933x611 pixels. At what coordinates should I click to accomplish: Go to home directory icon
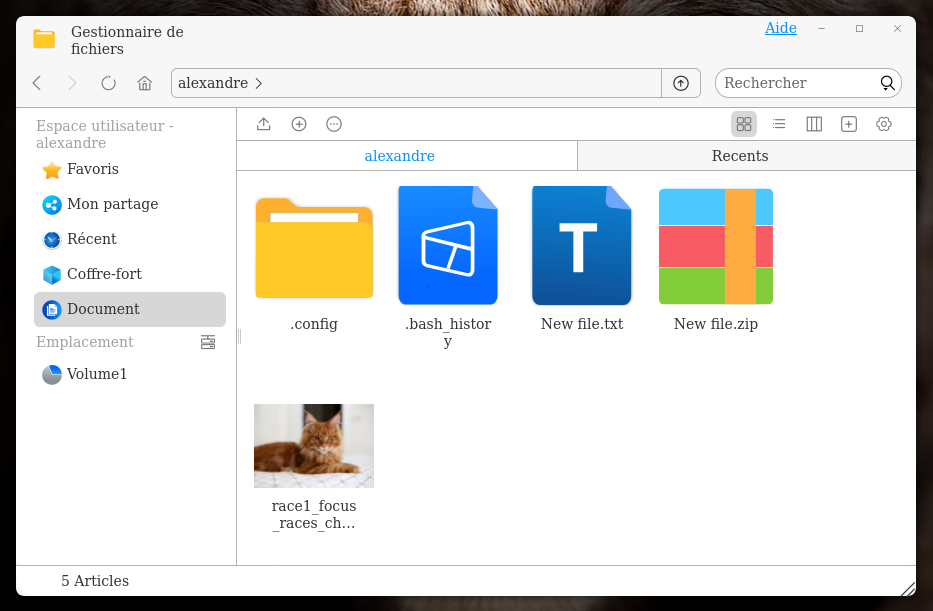point(145,83)
